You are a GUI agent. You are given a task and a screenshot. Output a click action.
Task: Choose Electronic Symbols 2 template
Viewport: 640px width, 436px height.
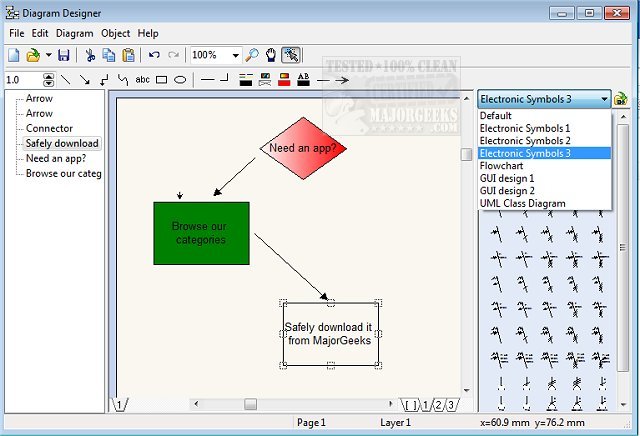544,141
